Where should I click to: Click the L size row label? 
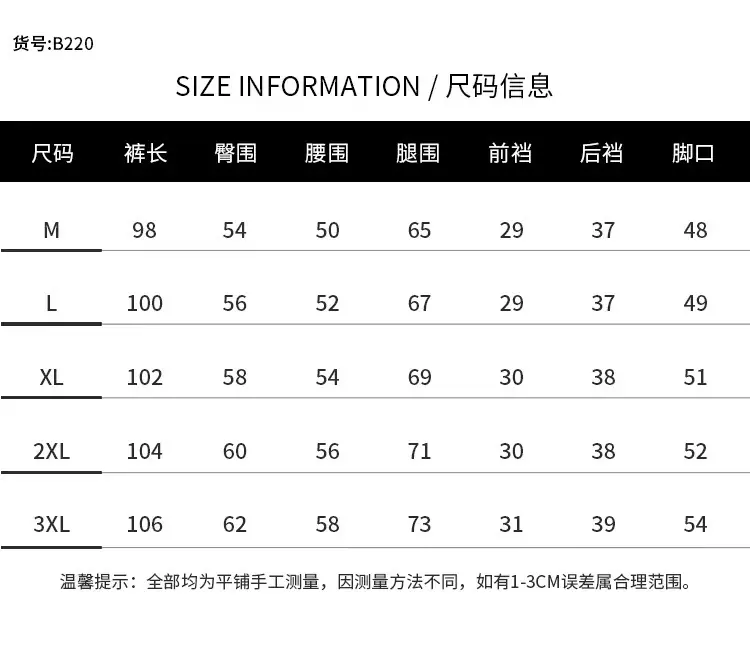pos(52,303)
